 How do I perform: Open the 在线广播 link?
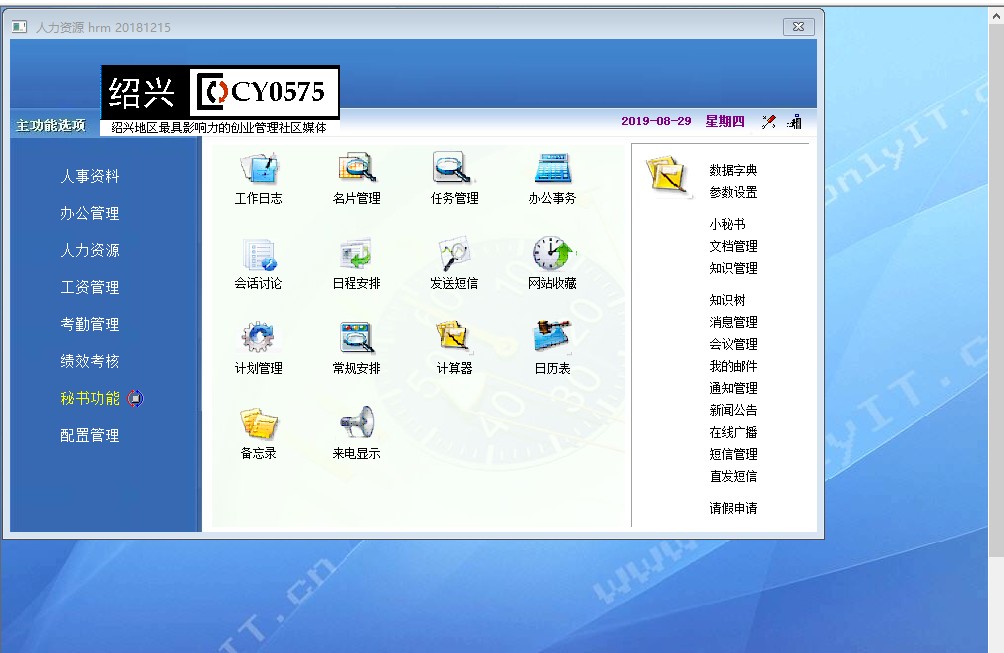733,432
